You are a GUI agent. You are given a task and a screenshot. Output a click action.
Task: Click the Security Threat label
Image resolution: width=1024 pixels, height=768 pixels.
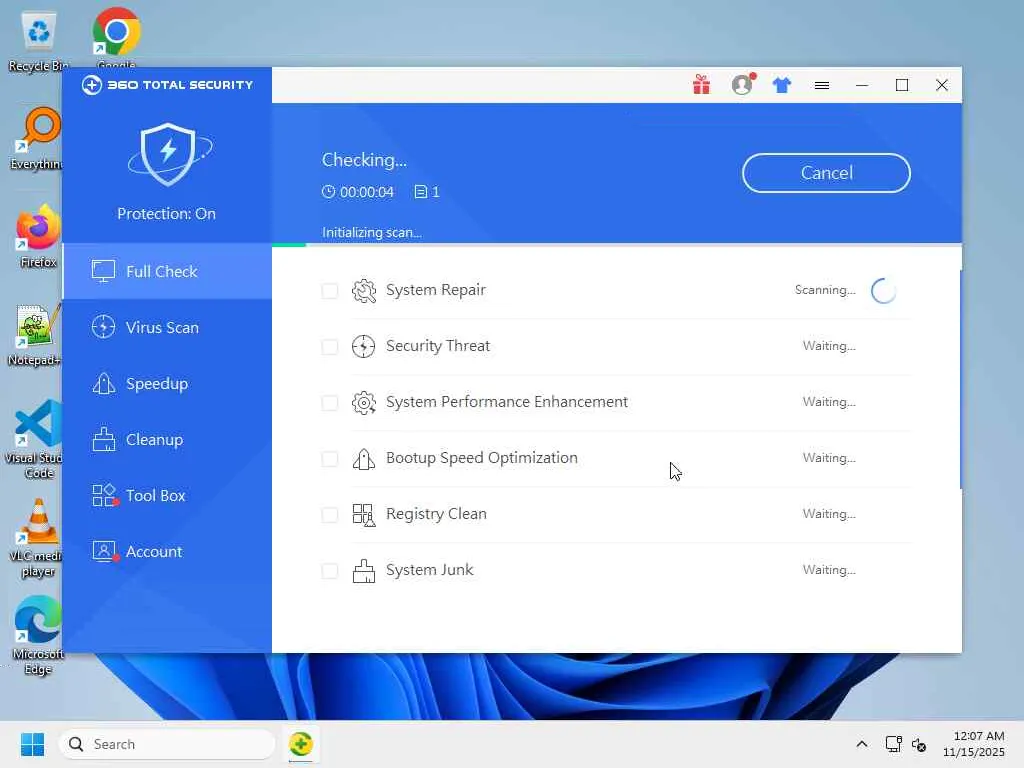[438, 346]
